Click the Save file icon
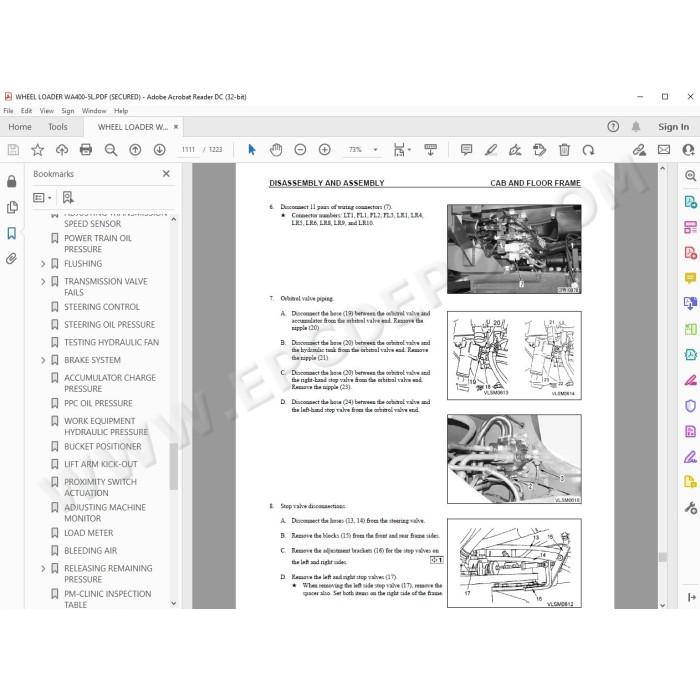700x700 pixels. click(x=13, y=150)
